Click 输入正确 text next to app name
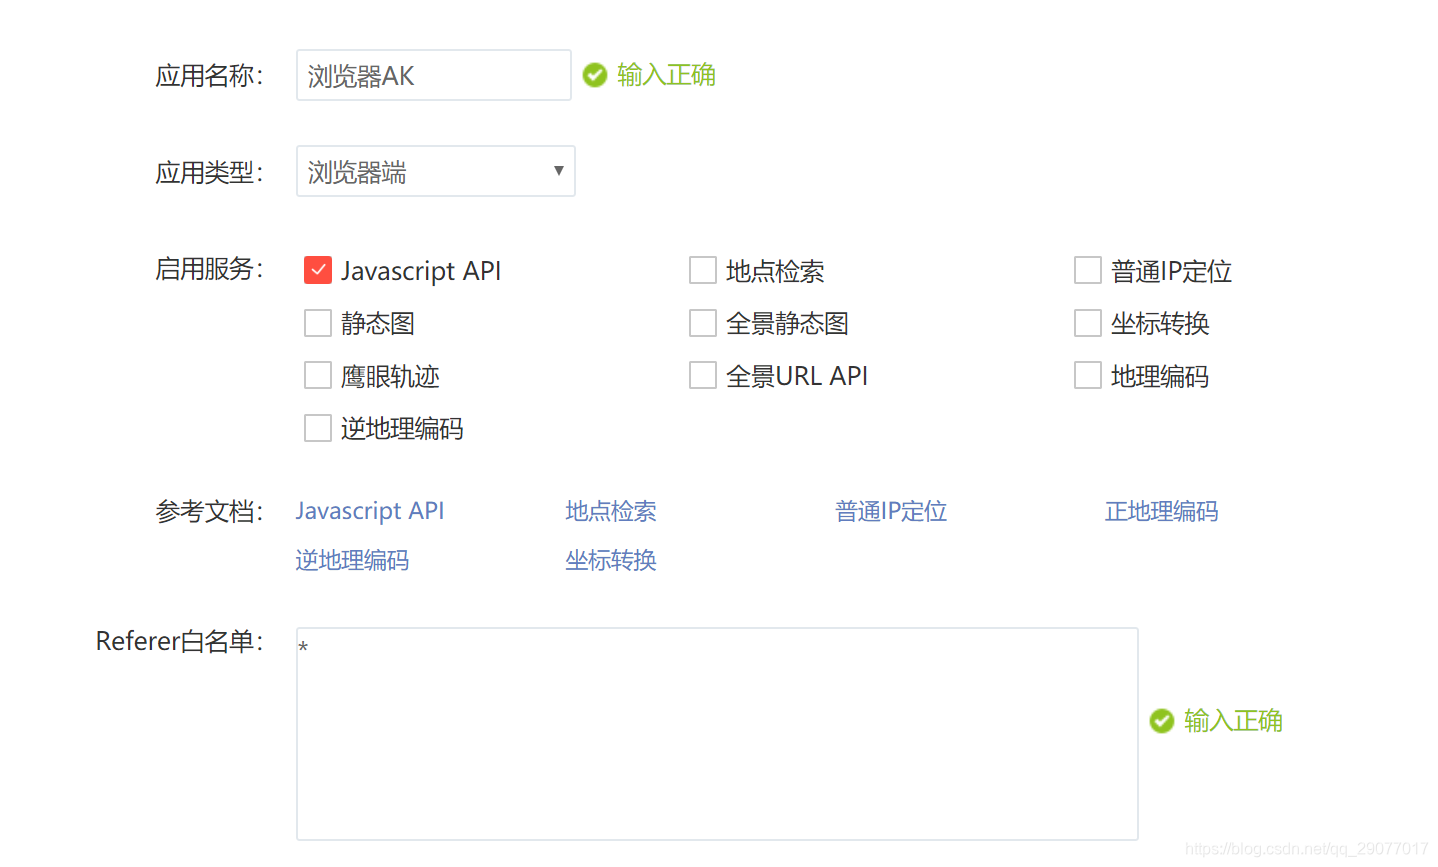This screenshot has height=867, width=1438. 666,75
